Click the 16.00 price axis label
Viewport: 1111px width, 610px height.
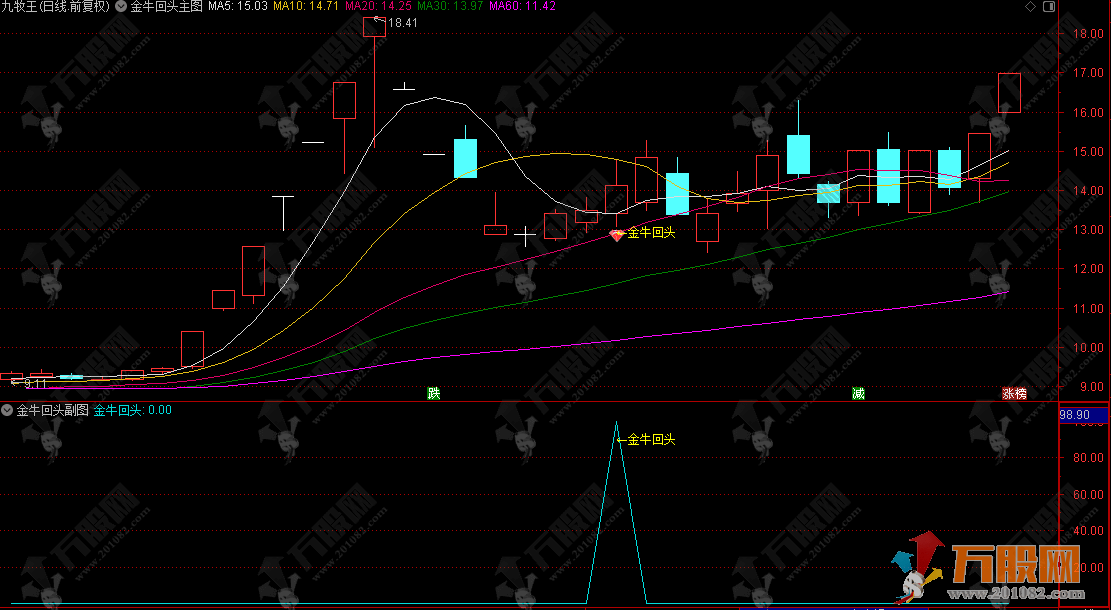point(1088,113)
